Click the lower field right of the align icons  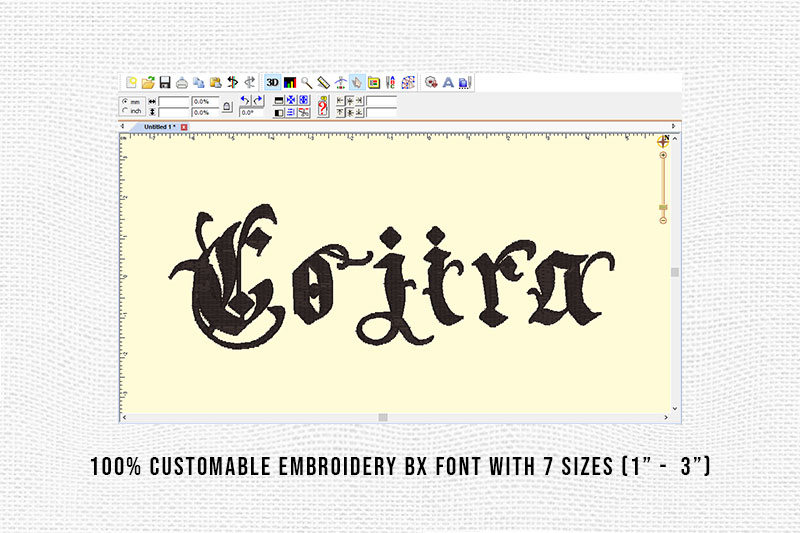tap(382, 112)
